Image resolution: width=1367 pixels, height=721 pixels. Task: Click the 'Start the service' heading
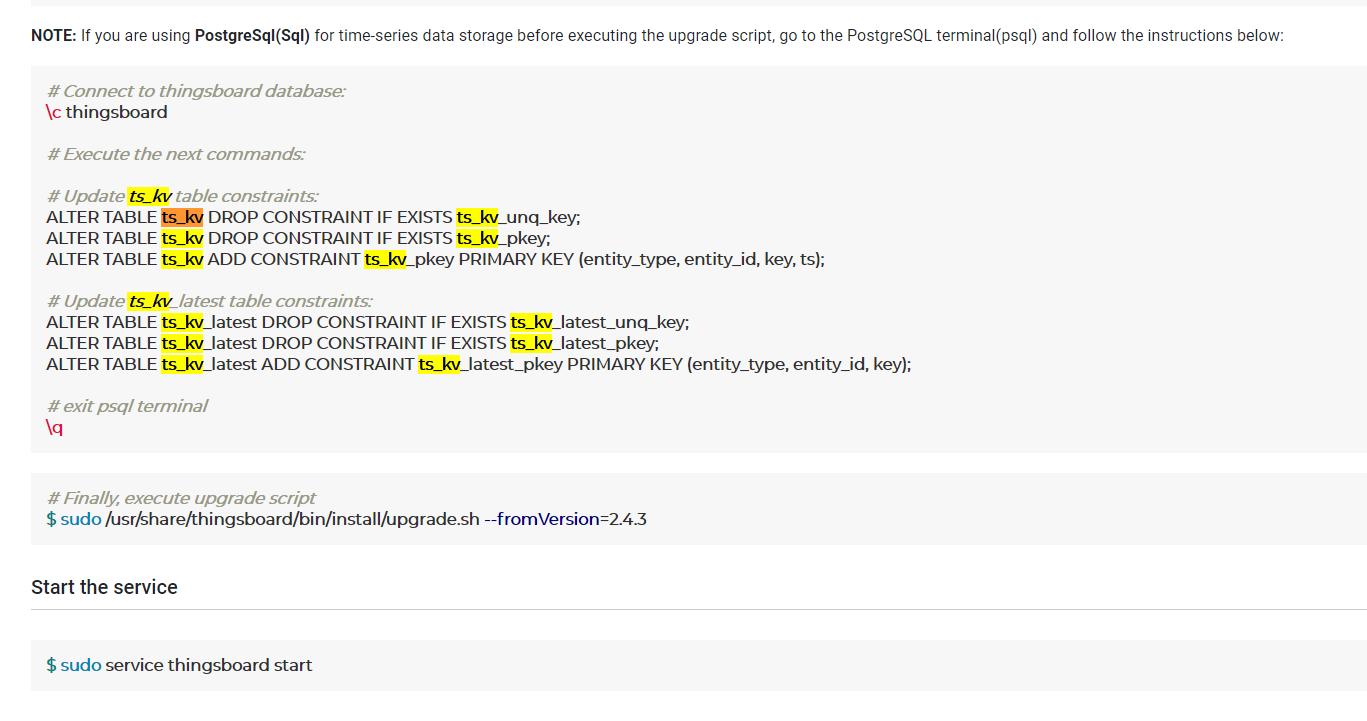[x=104, y=587]
